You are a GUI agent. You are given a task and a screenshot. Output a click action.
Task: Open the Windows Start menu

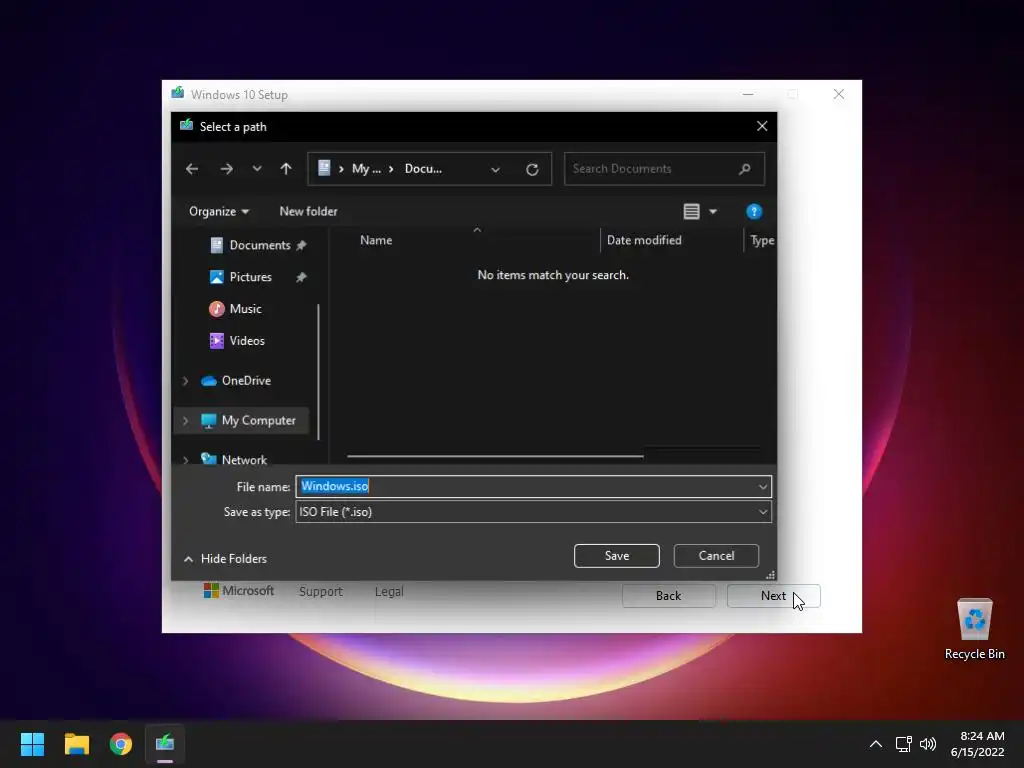(32, 744)
